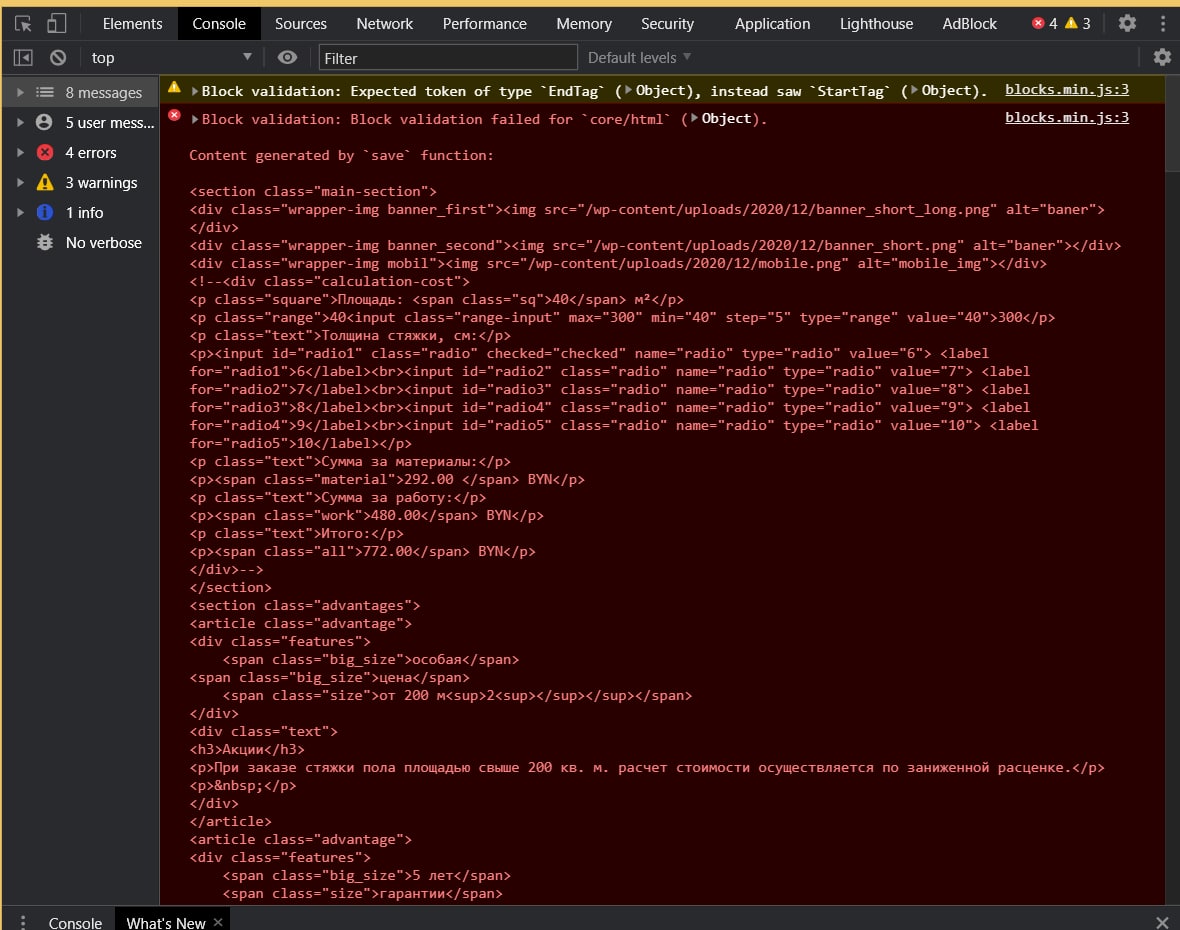Click the '<section class="advantages">' line

pos(304,606)
